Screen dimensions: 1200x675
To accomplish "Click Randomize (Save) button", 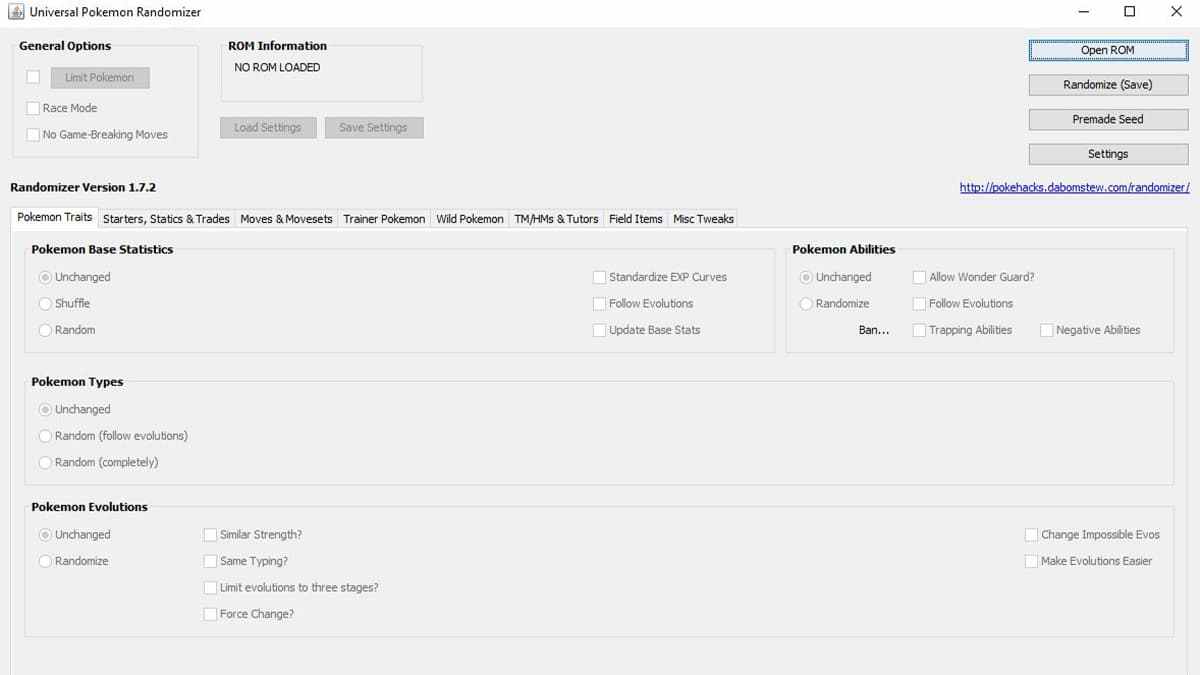I will tap(1108, 85).
